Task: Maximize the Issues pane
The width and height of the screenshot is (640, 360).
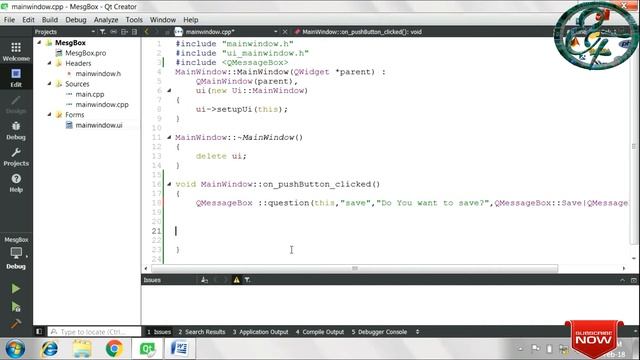Action: (x=633, y=280)
